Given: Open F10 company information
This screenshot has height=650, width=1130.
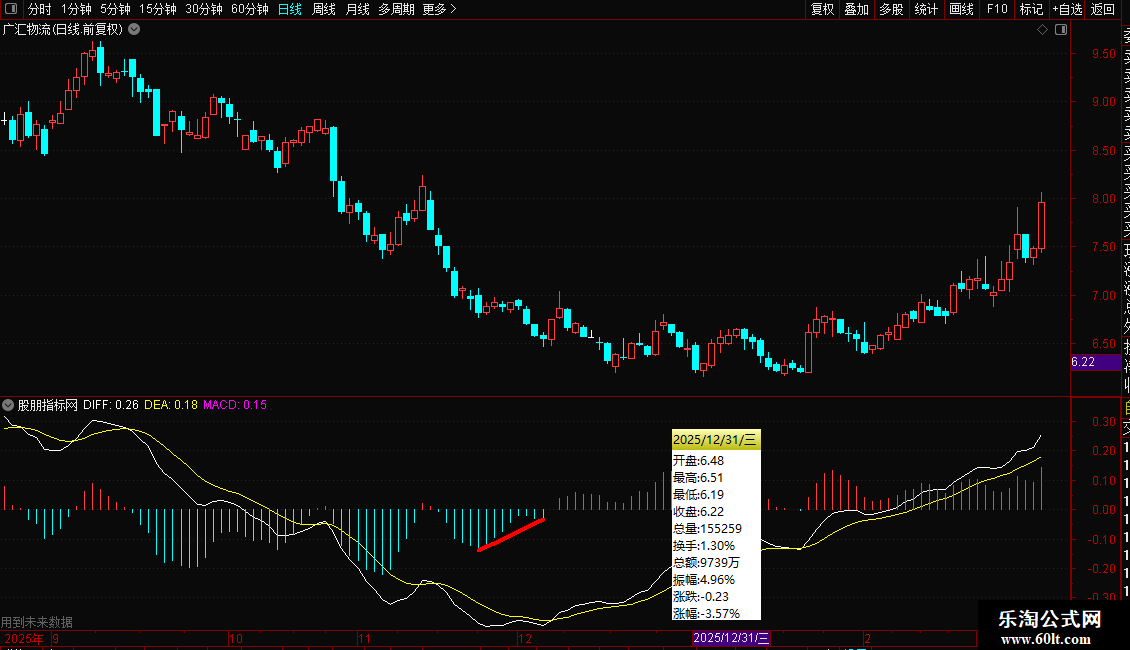Looking at the screenshot, I should pos(997,9).
